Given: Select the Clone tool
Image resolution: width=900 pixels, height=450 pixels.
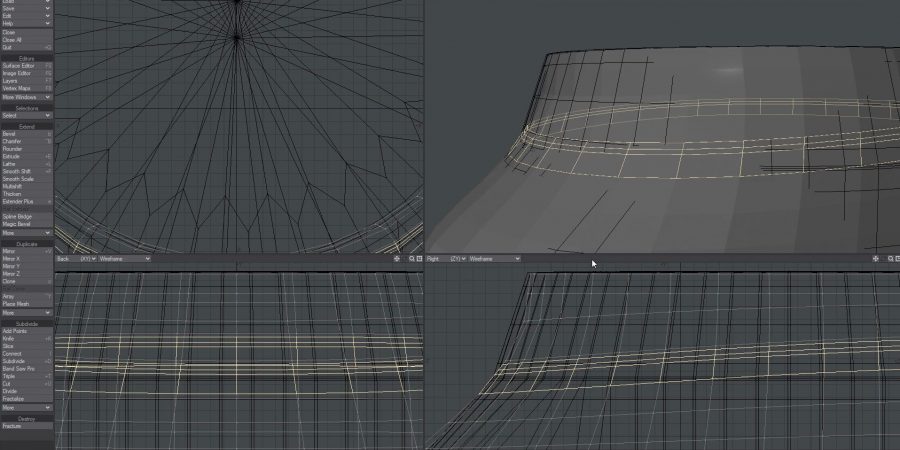Looking at the screenshot, I should coord(26,281).
